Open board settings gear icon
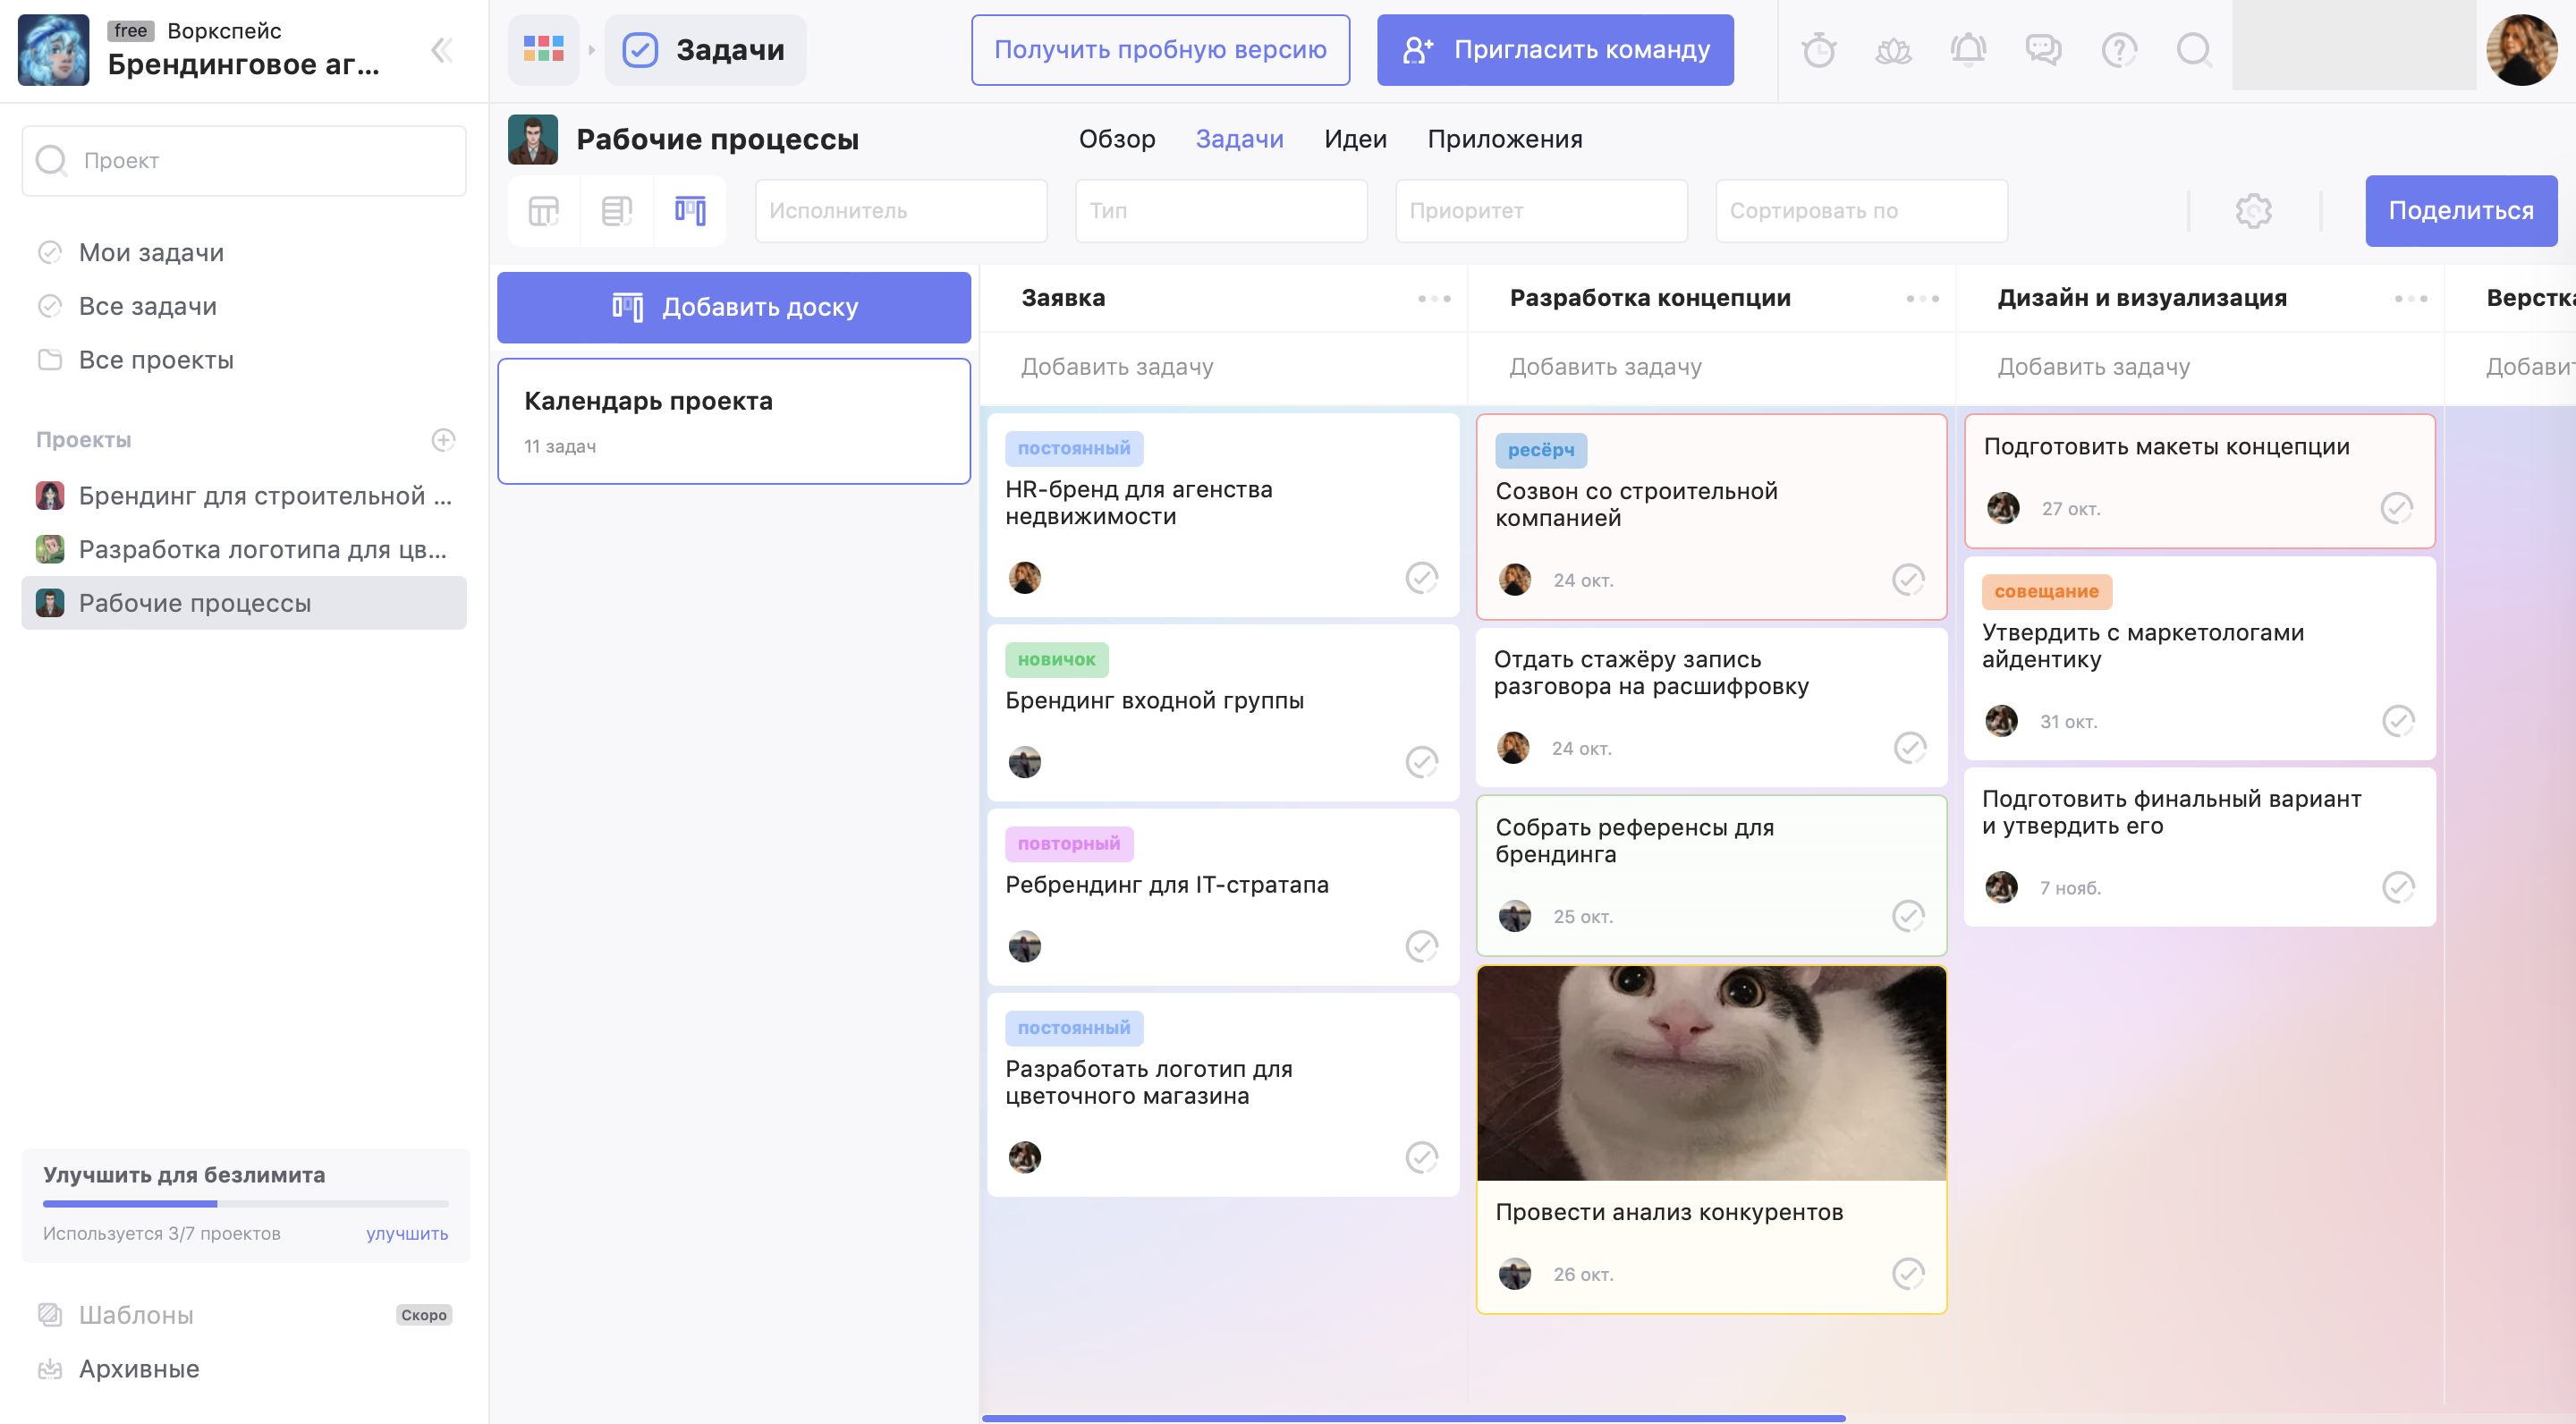Image resolution: width=2576 pixels, height=1424 pixels. coord(2253,211)
